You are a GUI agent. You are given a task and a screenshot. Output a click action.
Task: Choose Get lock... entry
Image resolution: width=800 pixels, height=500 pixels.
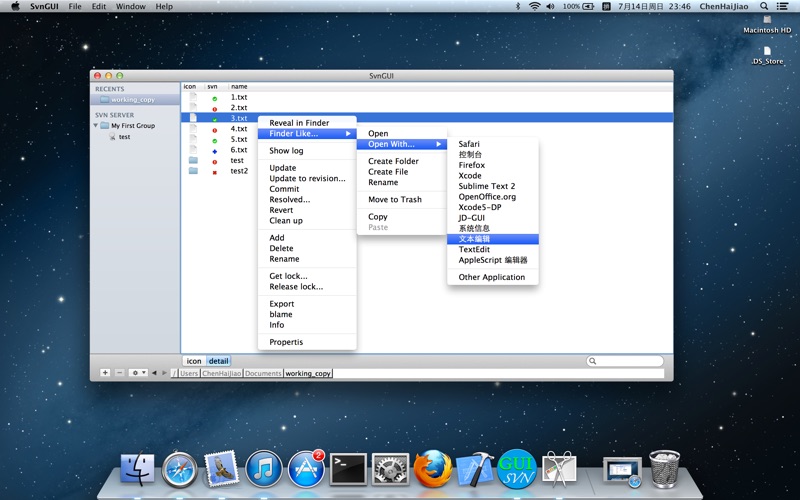tap(307, 276)
